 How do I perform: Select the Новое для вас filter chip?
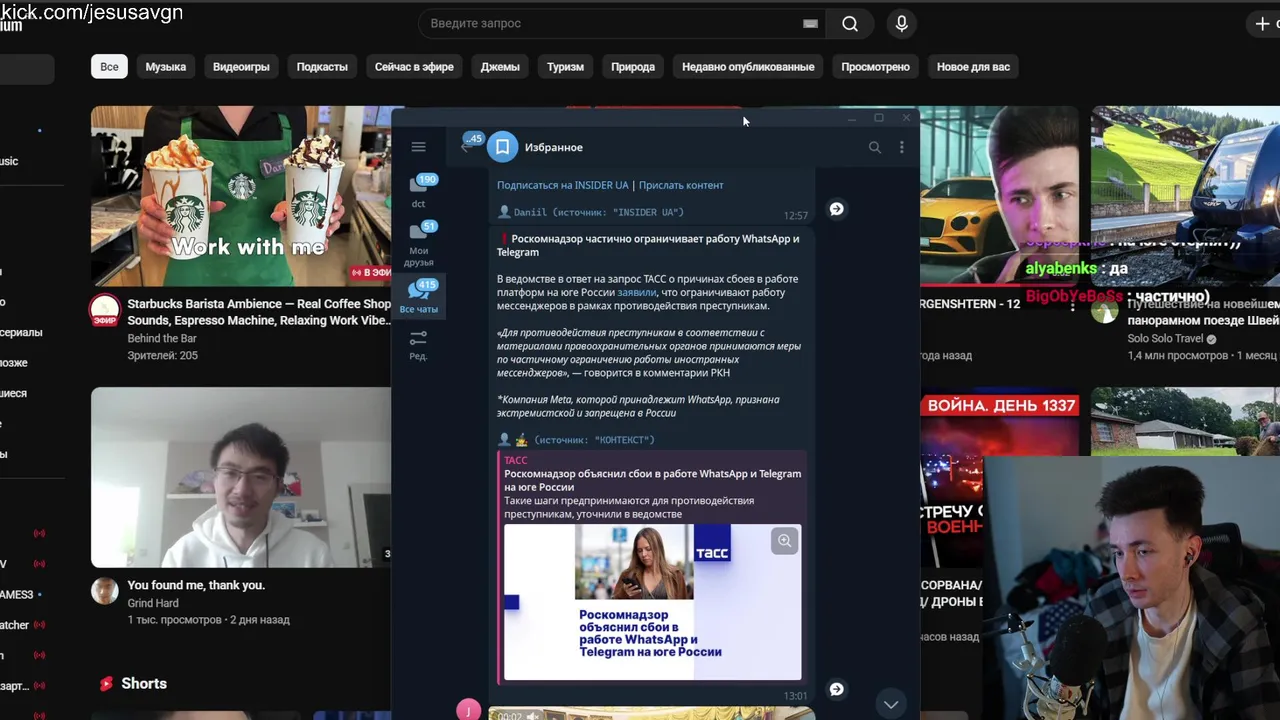(x=973, y=67)
